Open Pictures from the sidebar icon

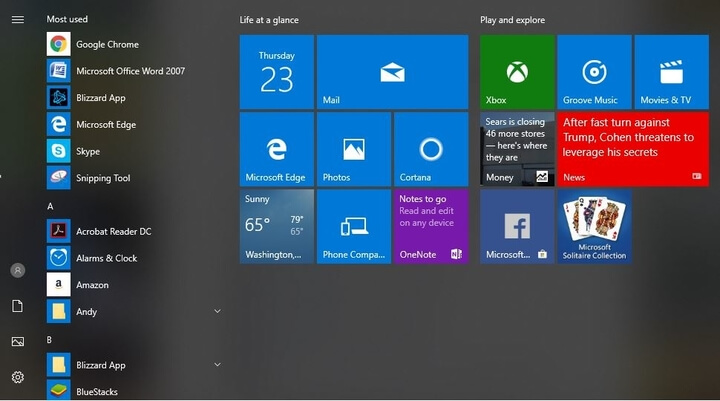(x=17, y=341)
